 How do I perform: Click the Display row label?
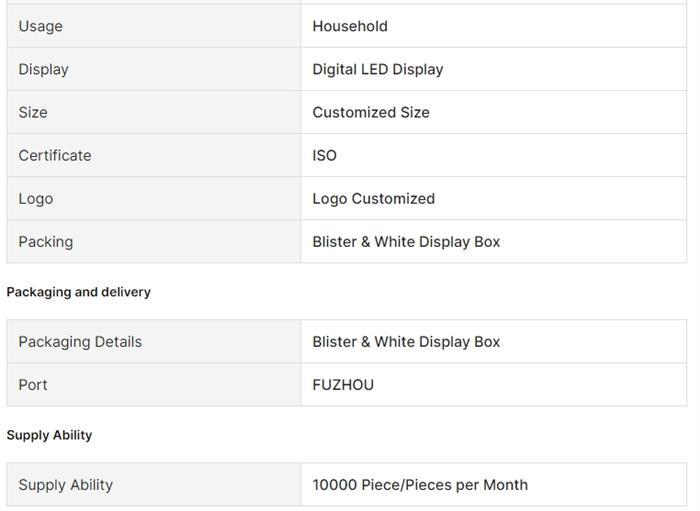pyautogui.click(x=43, y=69)
